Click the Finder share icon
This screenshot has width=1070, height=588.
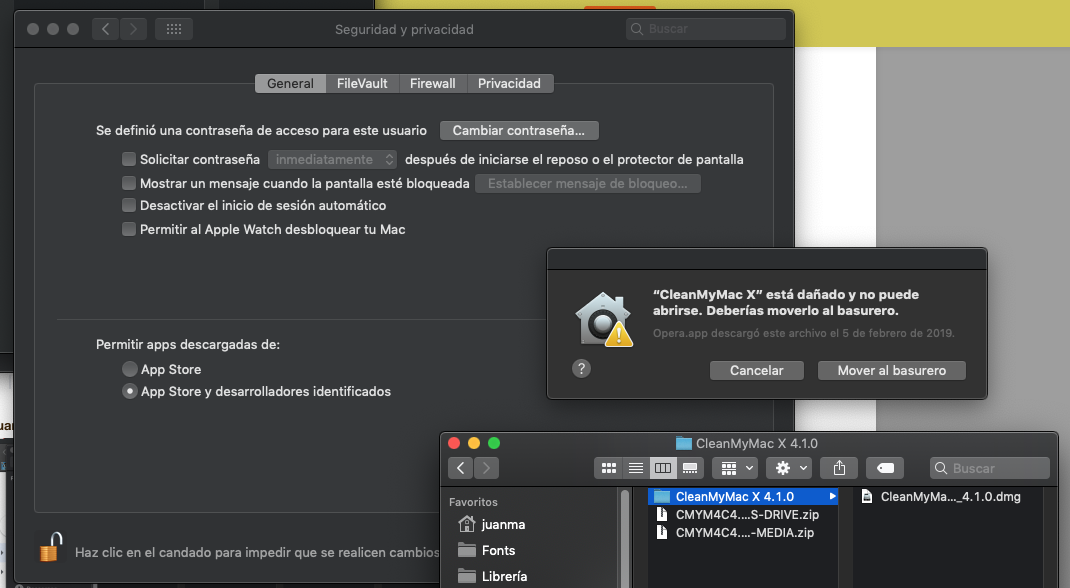(x=839, y=468)
